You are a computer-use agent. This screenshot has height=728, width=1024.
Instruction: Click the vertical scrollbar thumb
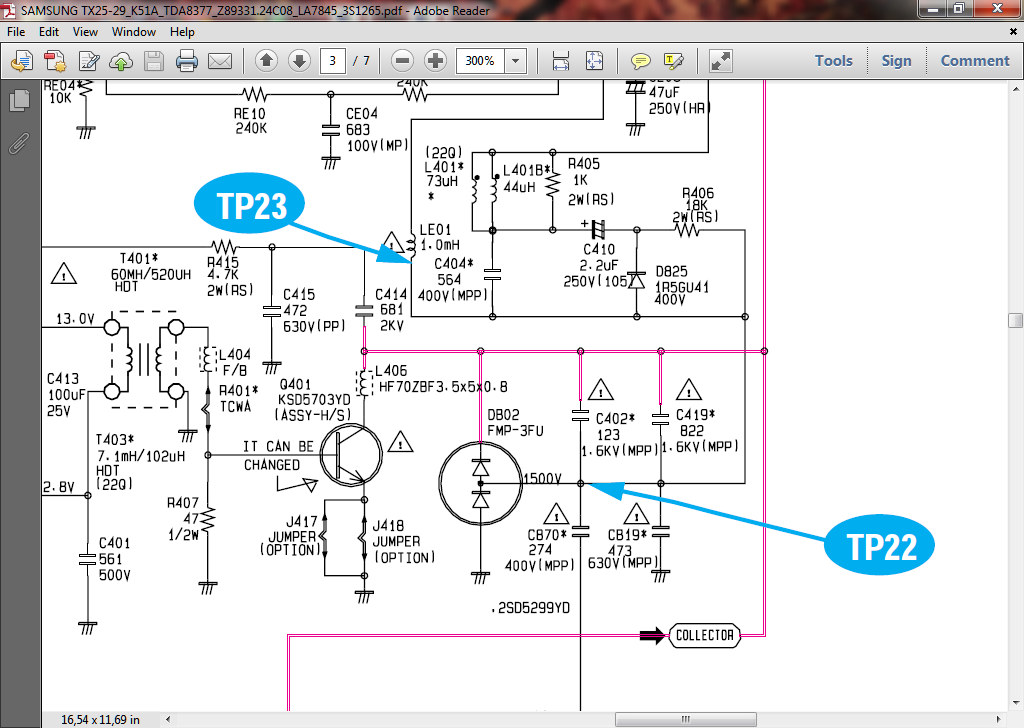click(x=1015, y=321)
